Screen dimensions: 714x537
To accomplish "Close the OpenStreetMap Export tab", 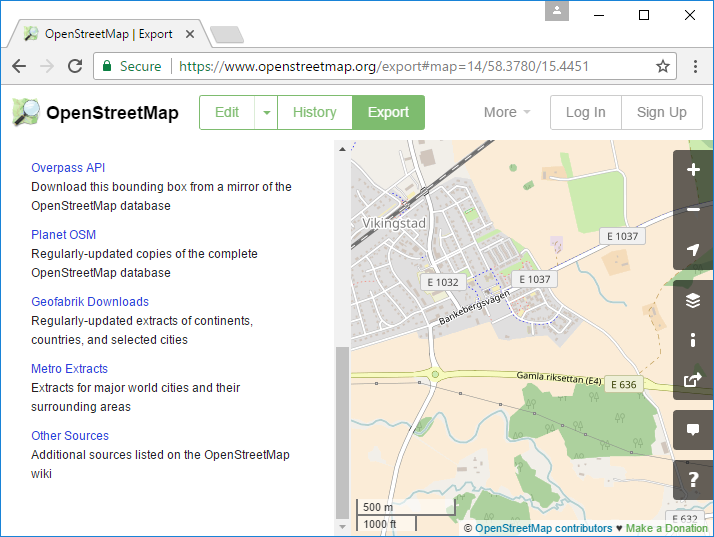I will click(190, 34).
